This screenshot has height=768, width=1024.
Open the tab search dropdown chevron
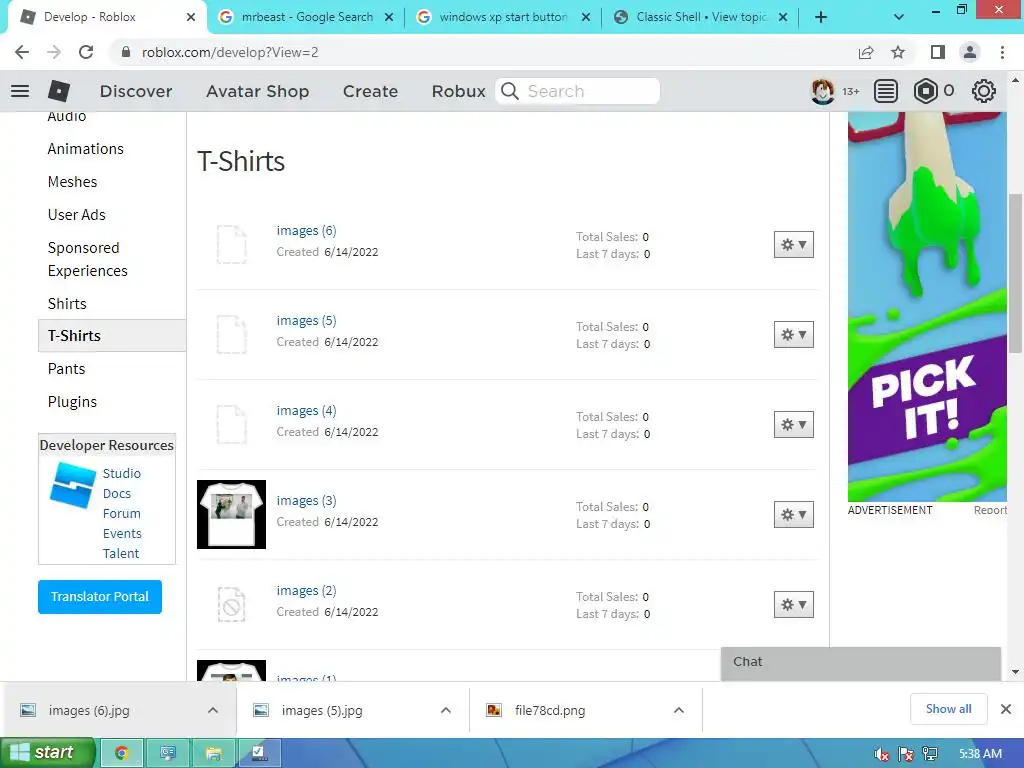(899, 18)
